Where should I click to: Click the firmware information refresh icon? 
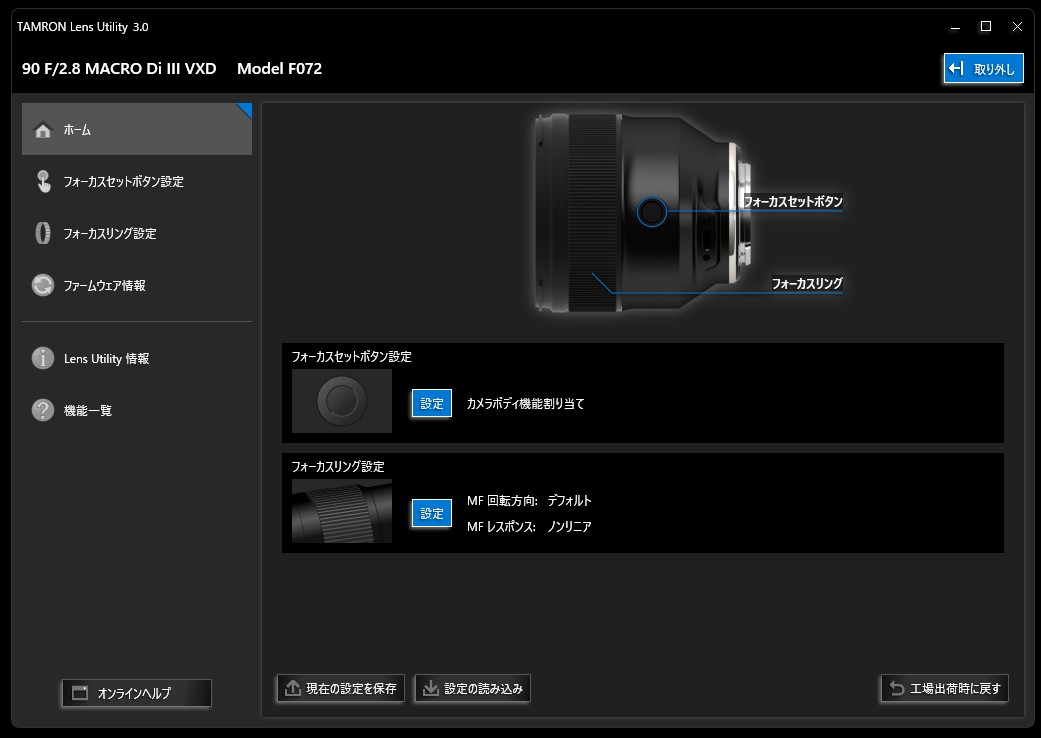(42, 286)
